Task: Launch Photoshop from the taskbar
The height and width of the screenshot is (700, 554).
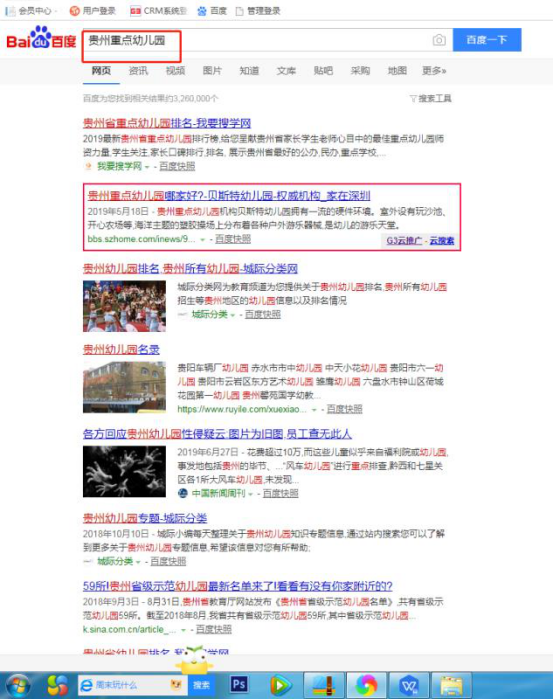Action: (239, 684)
